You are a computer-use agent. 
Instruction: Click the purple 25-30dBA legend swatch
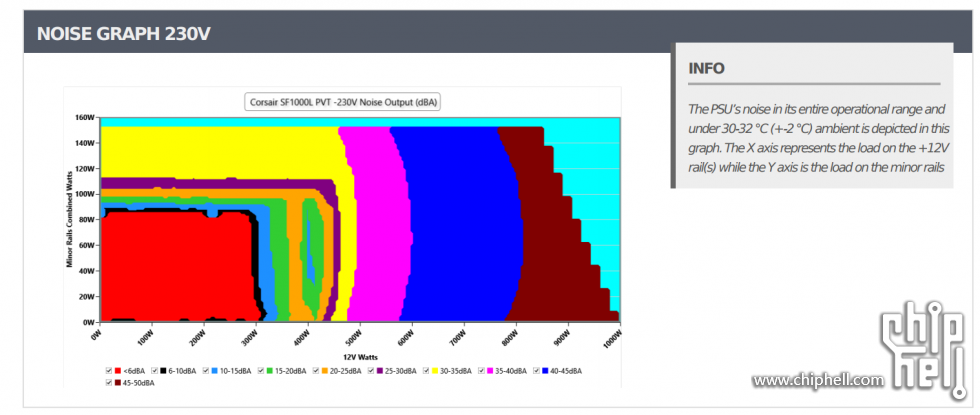(380, 371)
